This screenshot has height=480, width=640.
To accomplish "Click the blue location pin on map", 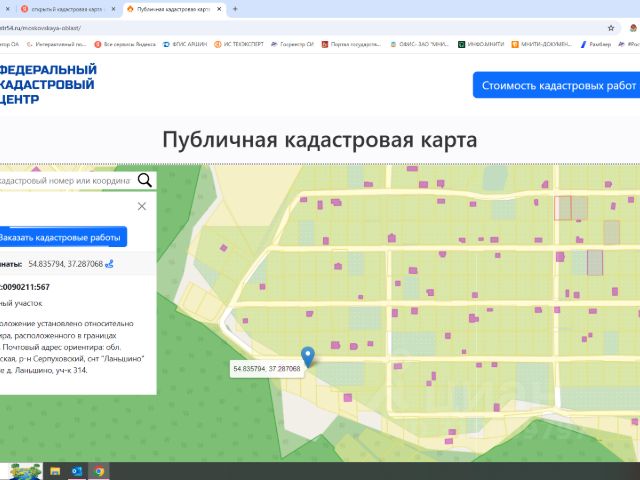I will [x=308, y=357].
